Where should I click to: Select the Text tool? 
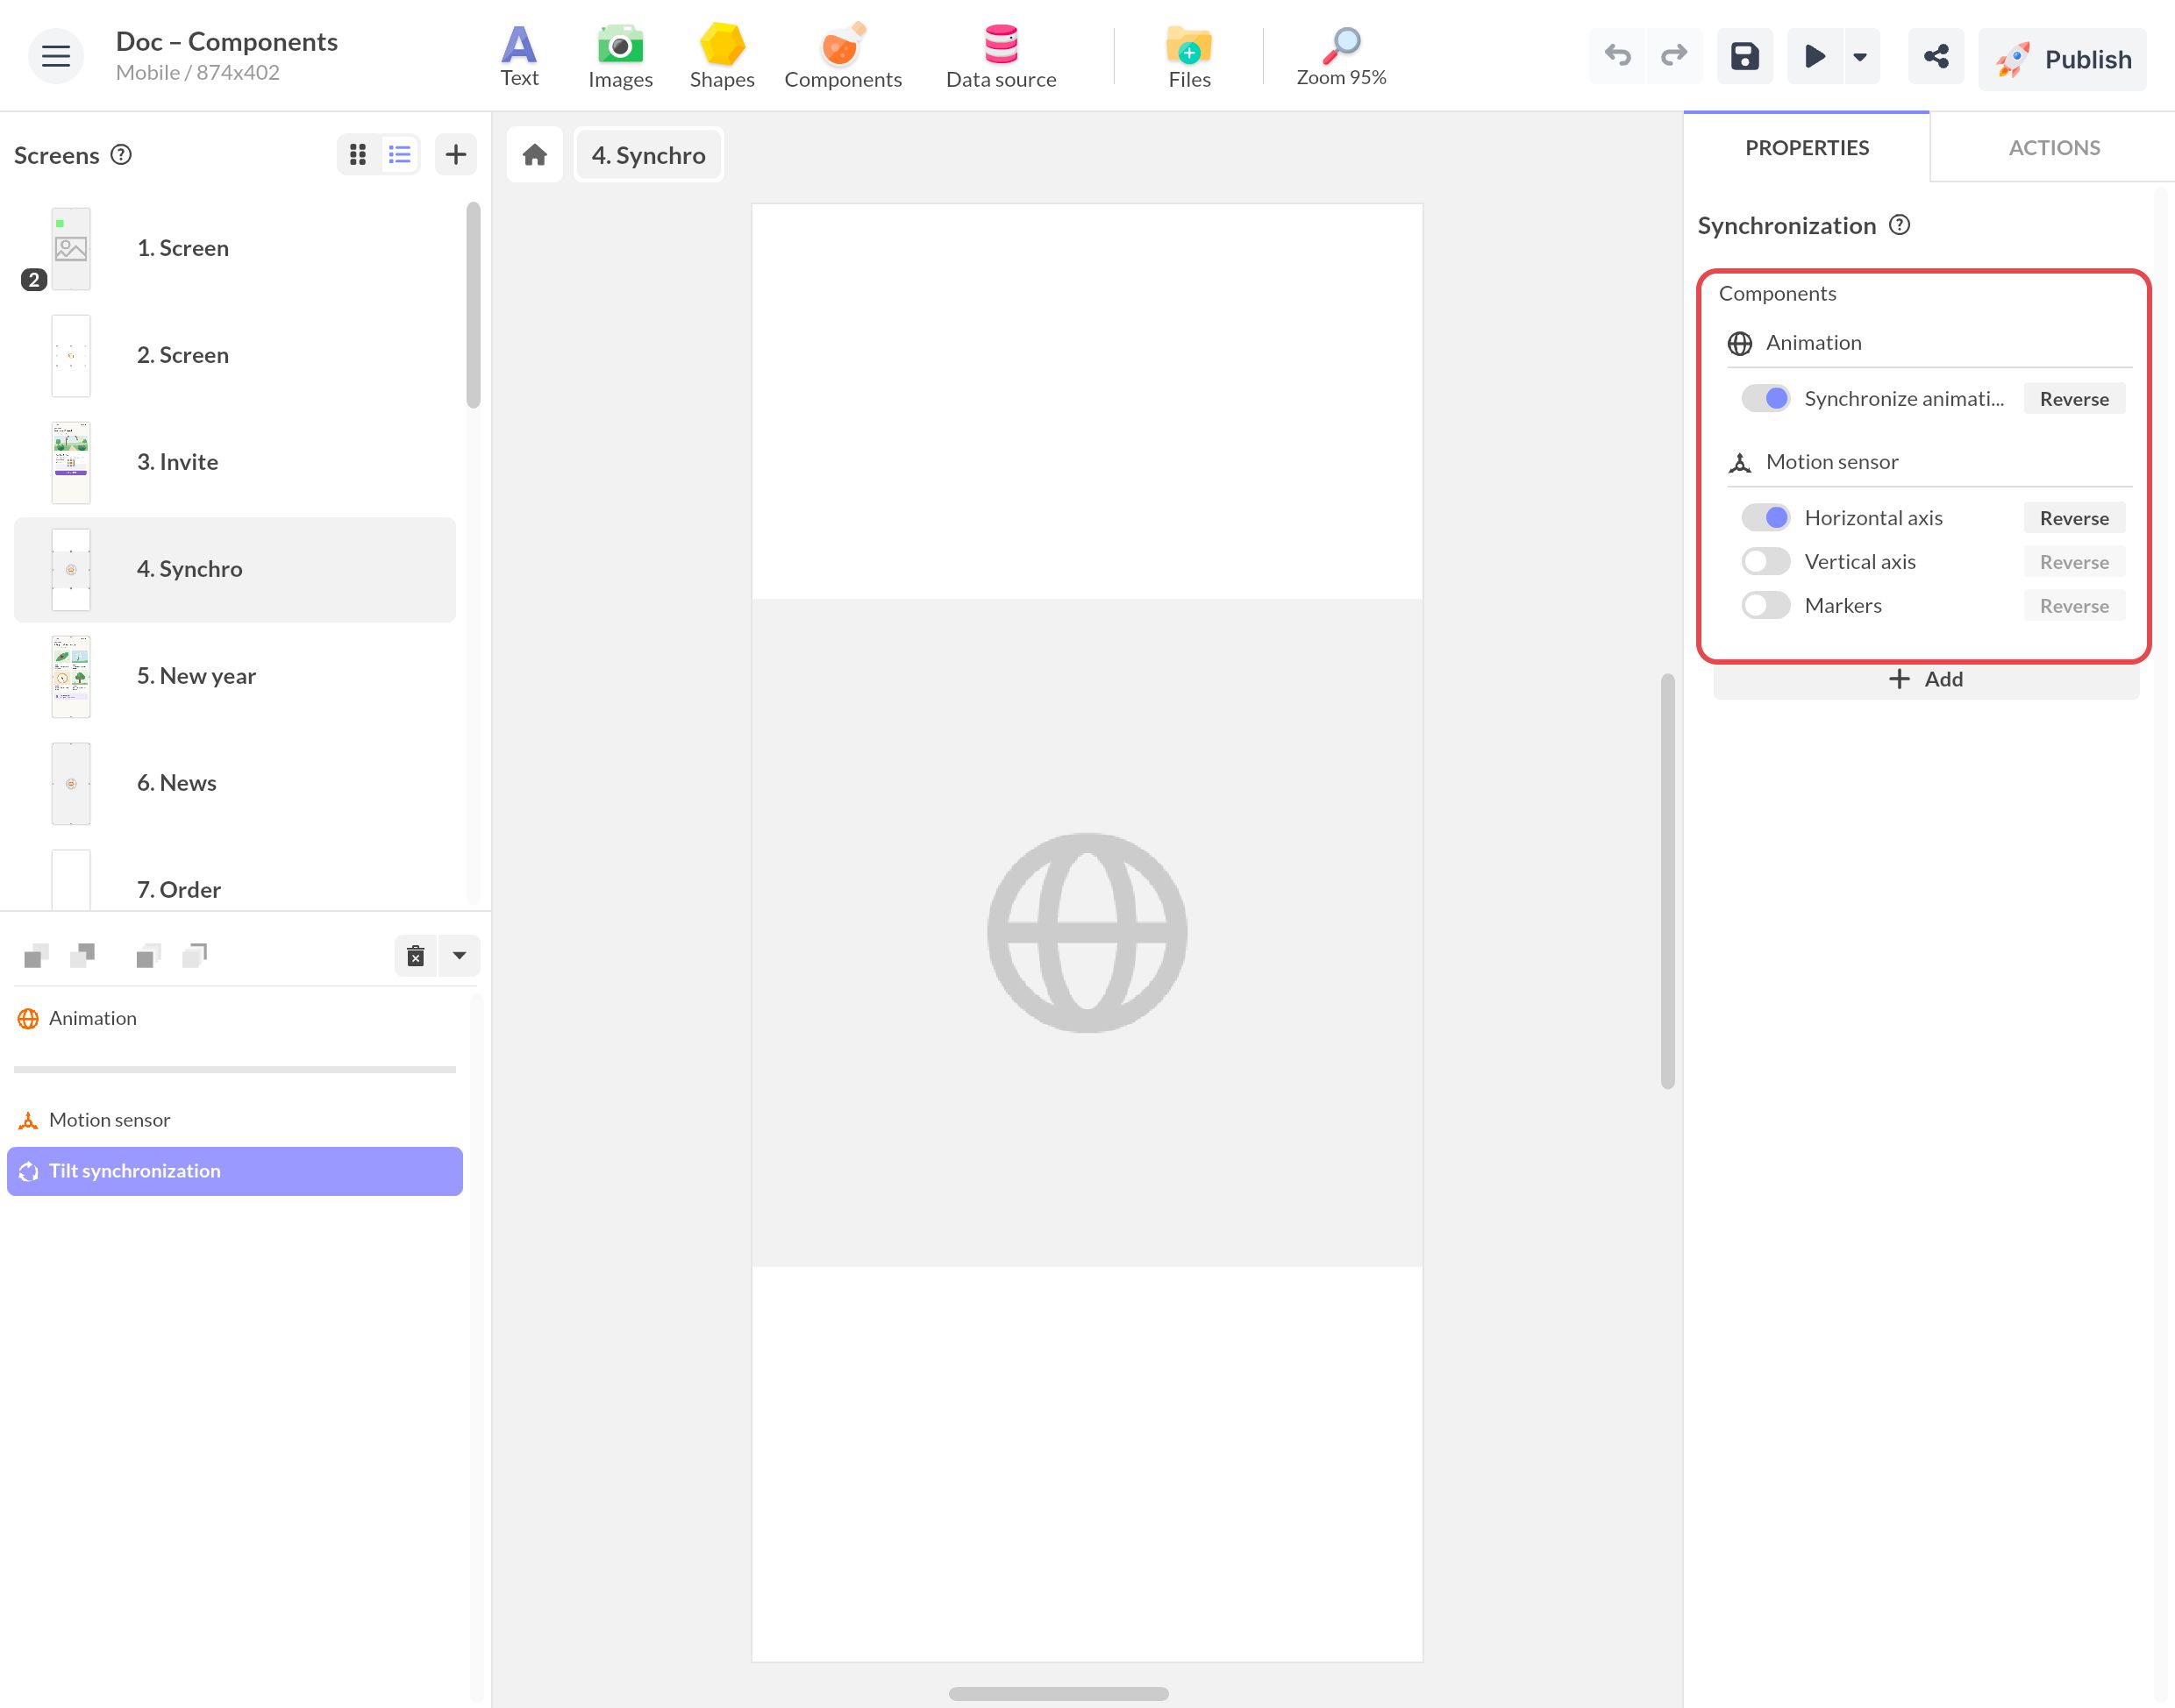click(x=519, y=56)
